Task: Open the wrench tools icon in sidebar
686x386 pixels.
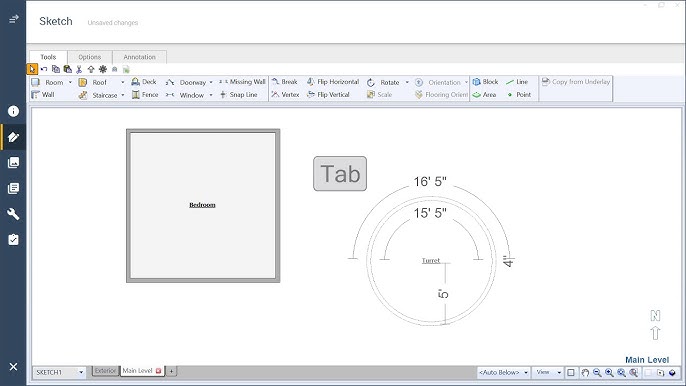Action: 13,214
